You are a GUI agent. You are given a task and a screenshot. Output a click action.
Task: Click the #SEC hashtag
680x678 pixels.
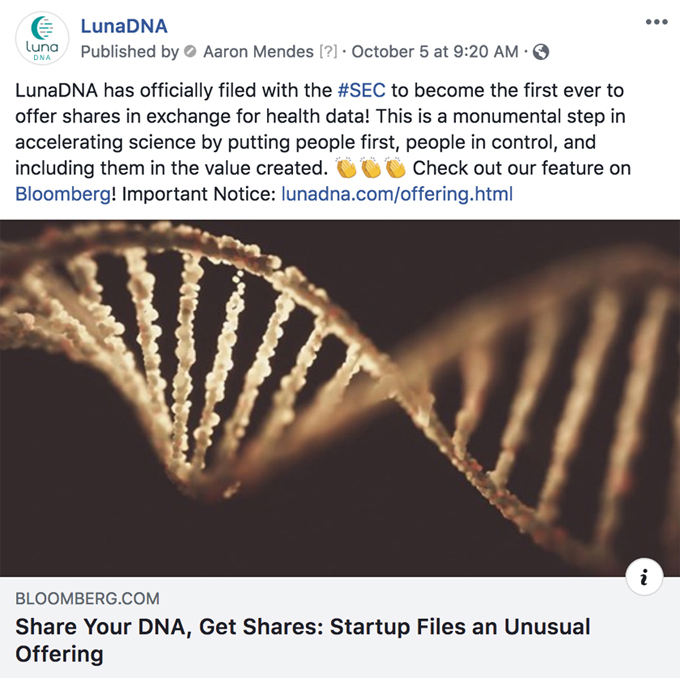361,90
